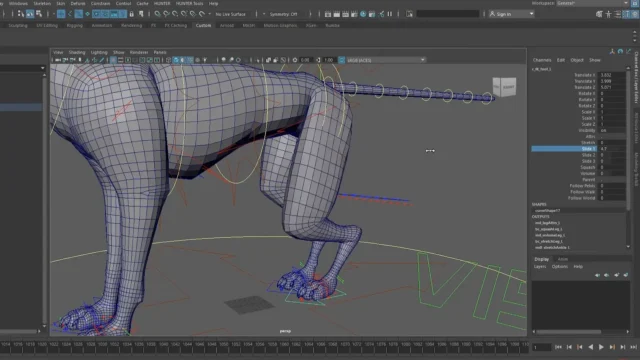Select the Translate Z channel value
Screen dimensions: 640x360
612,87
